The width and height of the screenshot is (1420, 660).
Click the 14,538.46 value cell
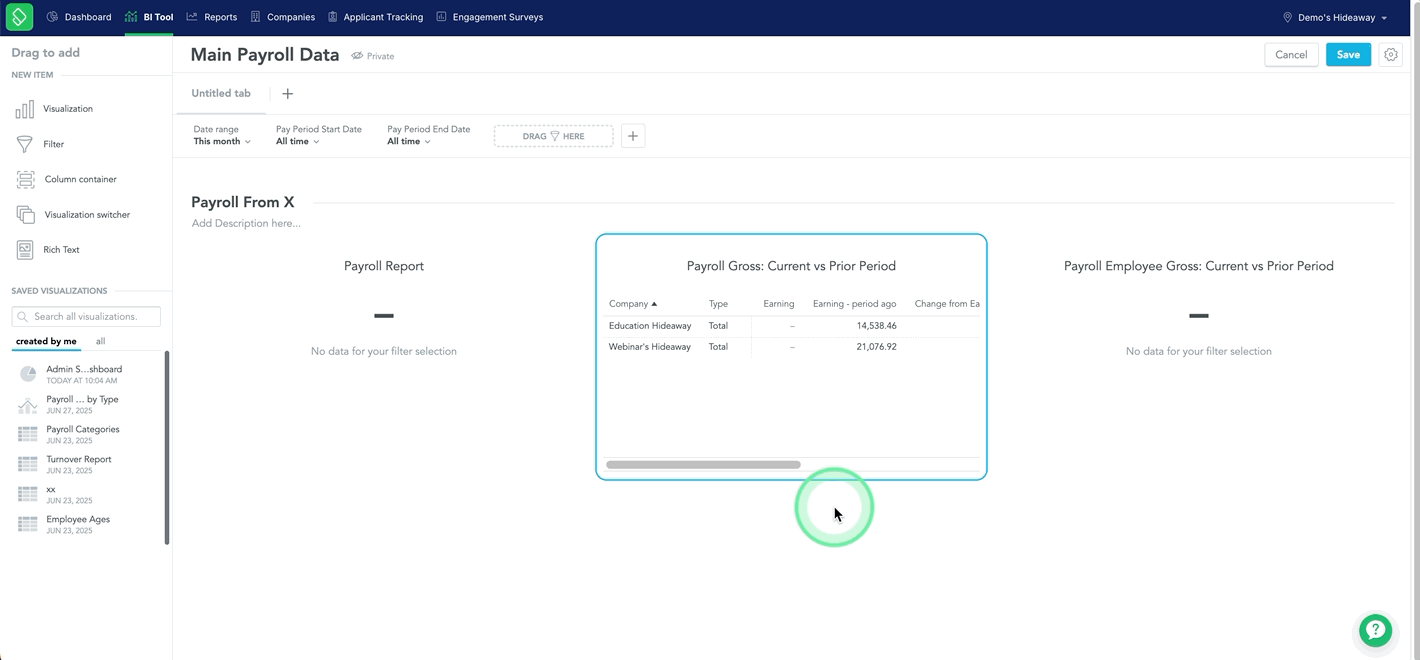click(876, 326)
